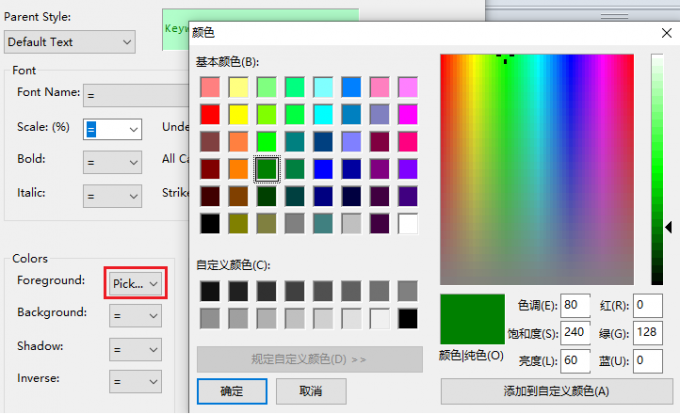Image resolution: width=680 pixels, height=414 pixels.
Task: Select the cyan basic color swatch
Action: coord(323,114)
